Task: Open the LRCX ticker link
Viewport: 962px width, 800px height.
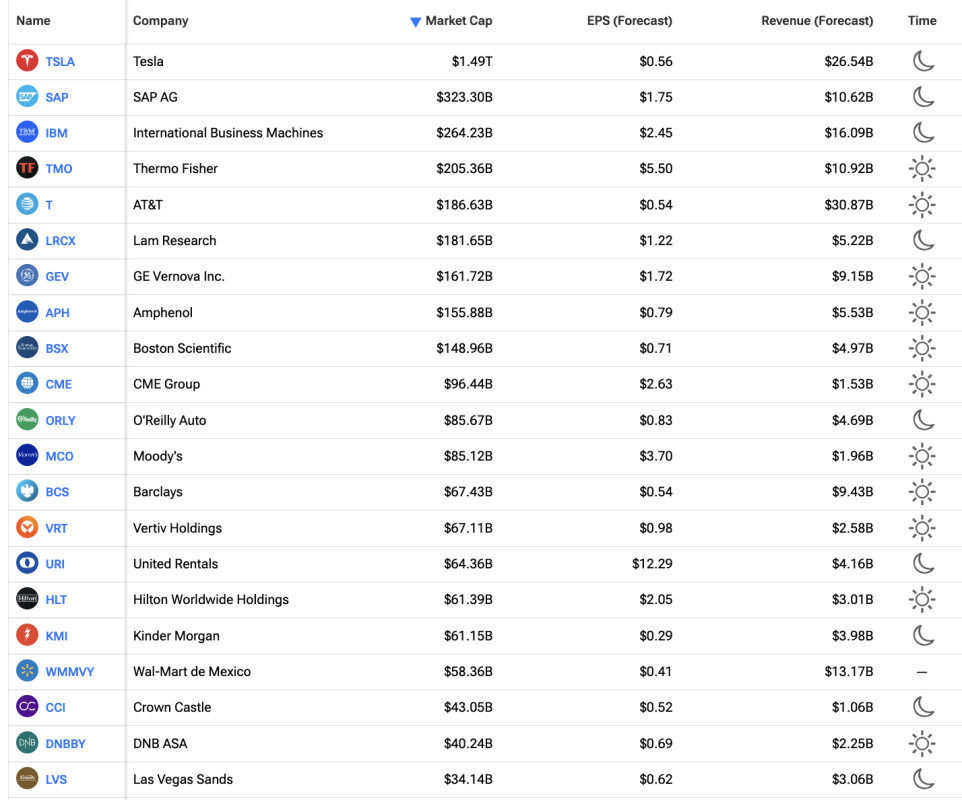Action: (x=60, y=241)
